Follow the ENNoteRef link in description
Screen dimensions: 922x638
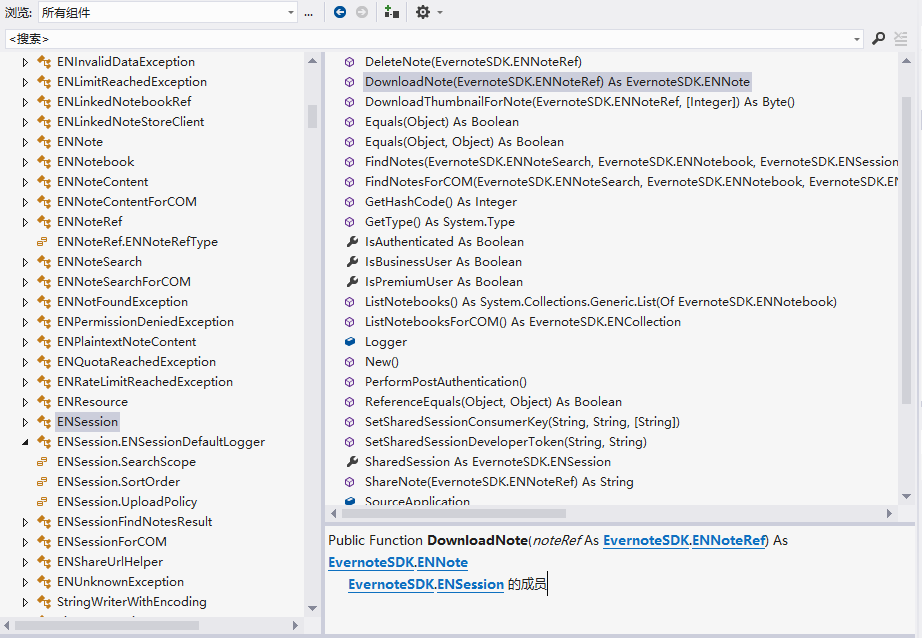coord(729,540)
